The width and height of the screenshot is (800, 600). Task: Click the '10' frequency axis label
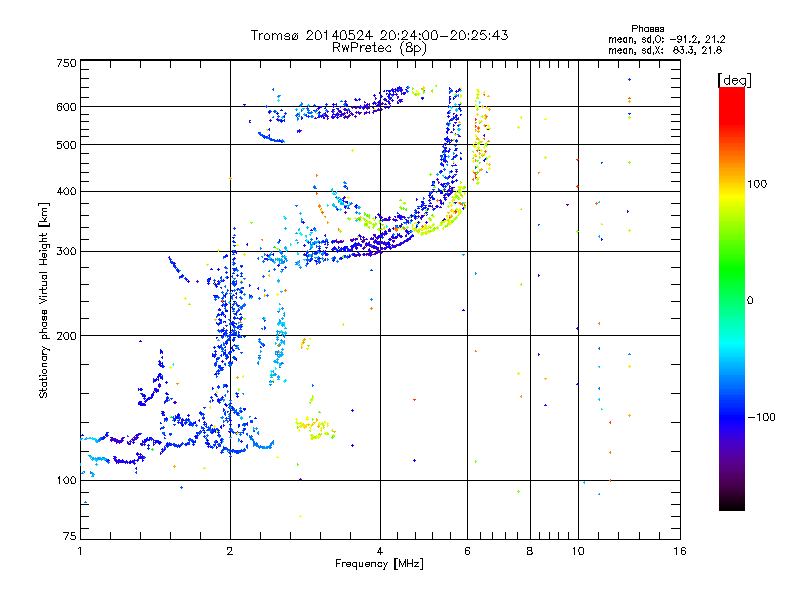tap(578, 551)
